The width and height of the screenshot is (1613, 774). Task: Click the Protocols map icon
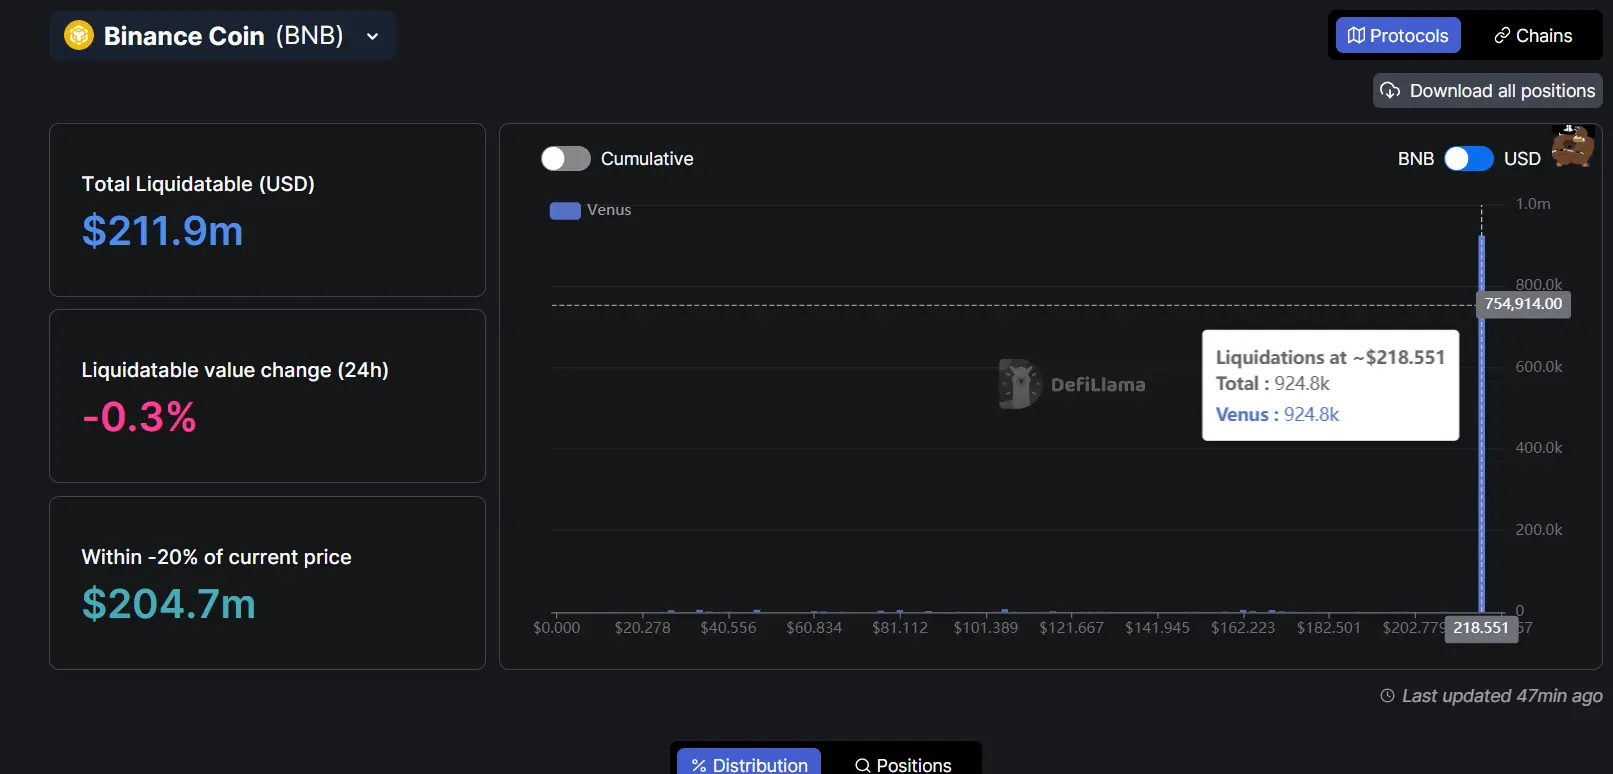tap(1356, 36)
